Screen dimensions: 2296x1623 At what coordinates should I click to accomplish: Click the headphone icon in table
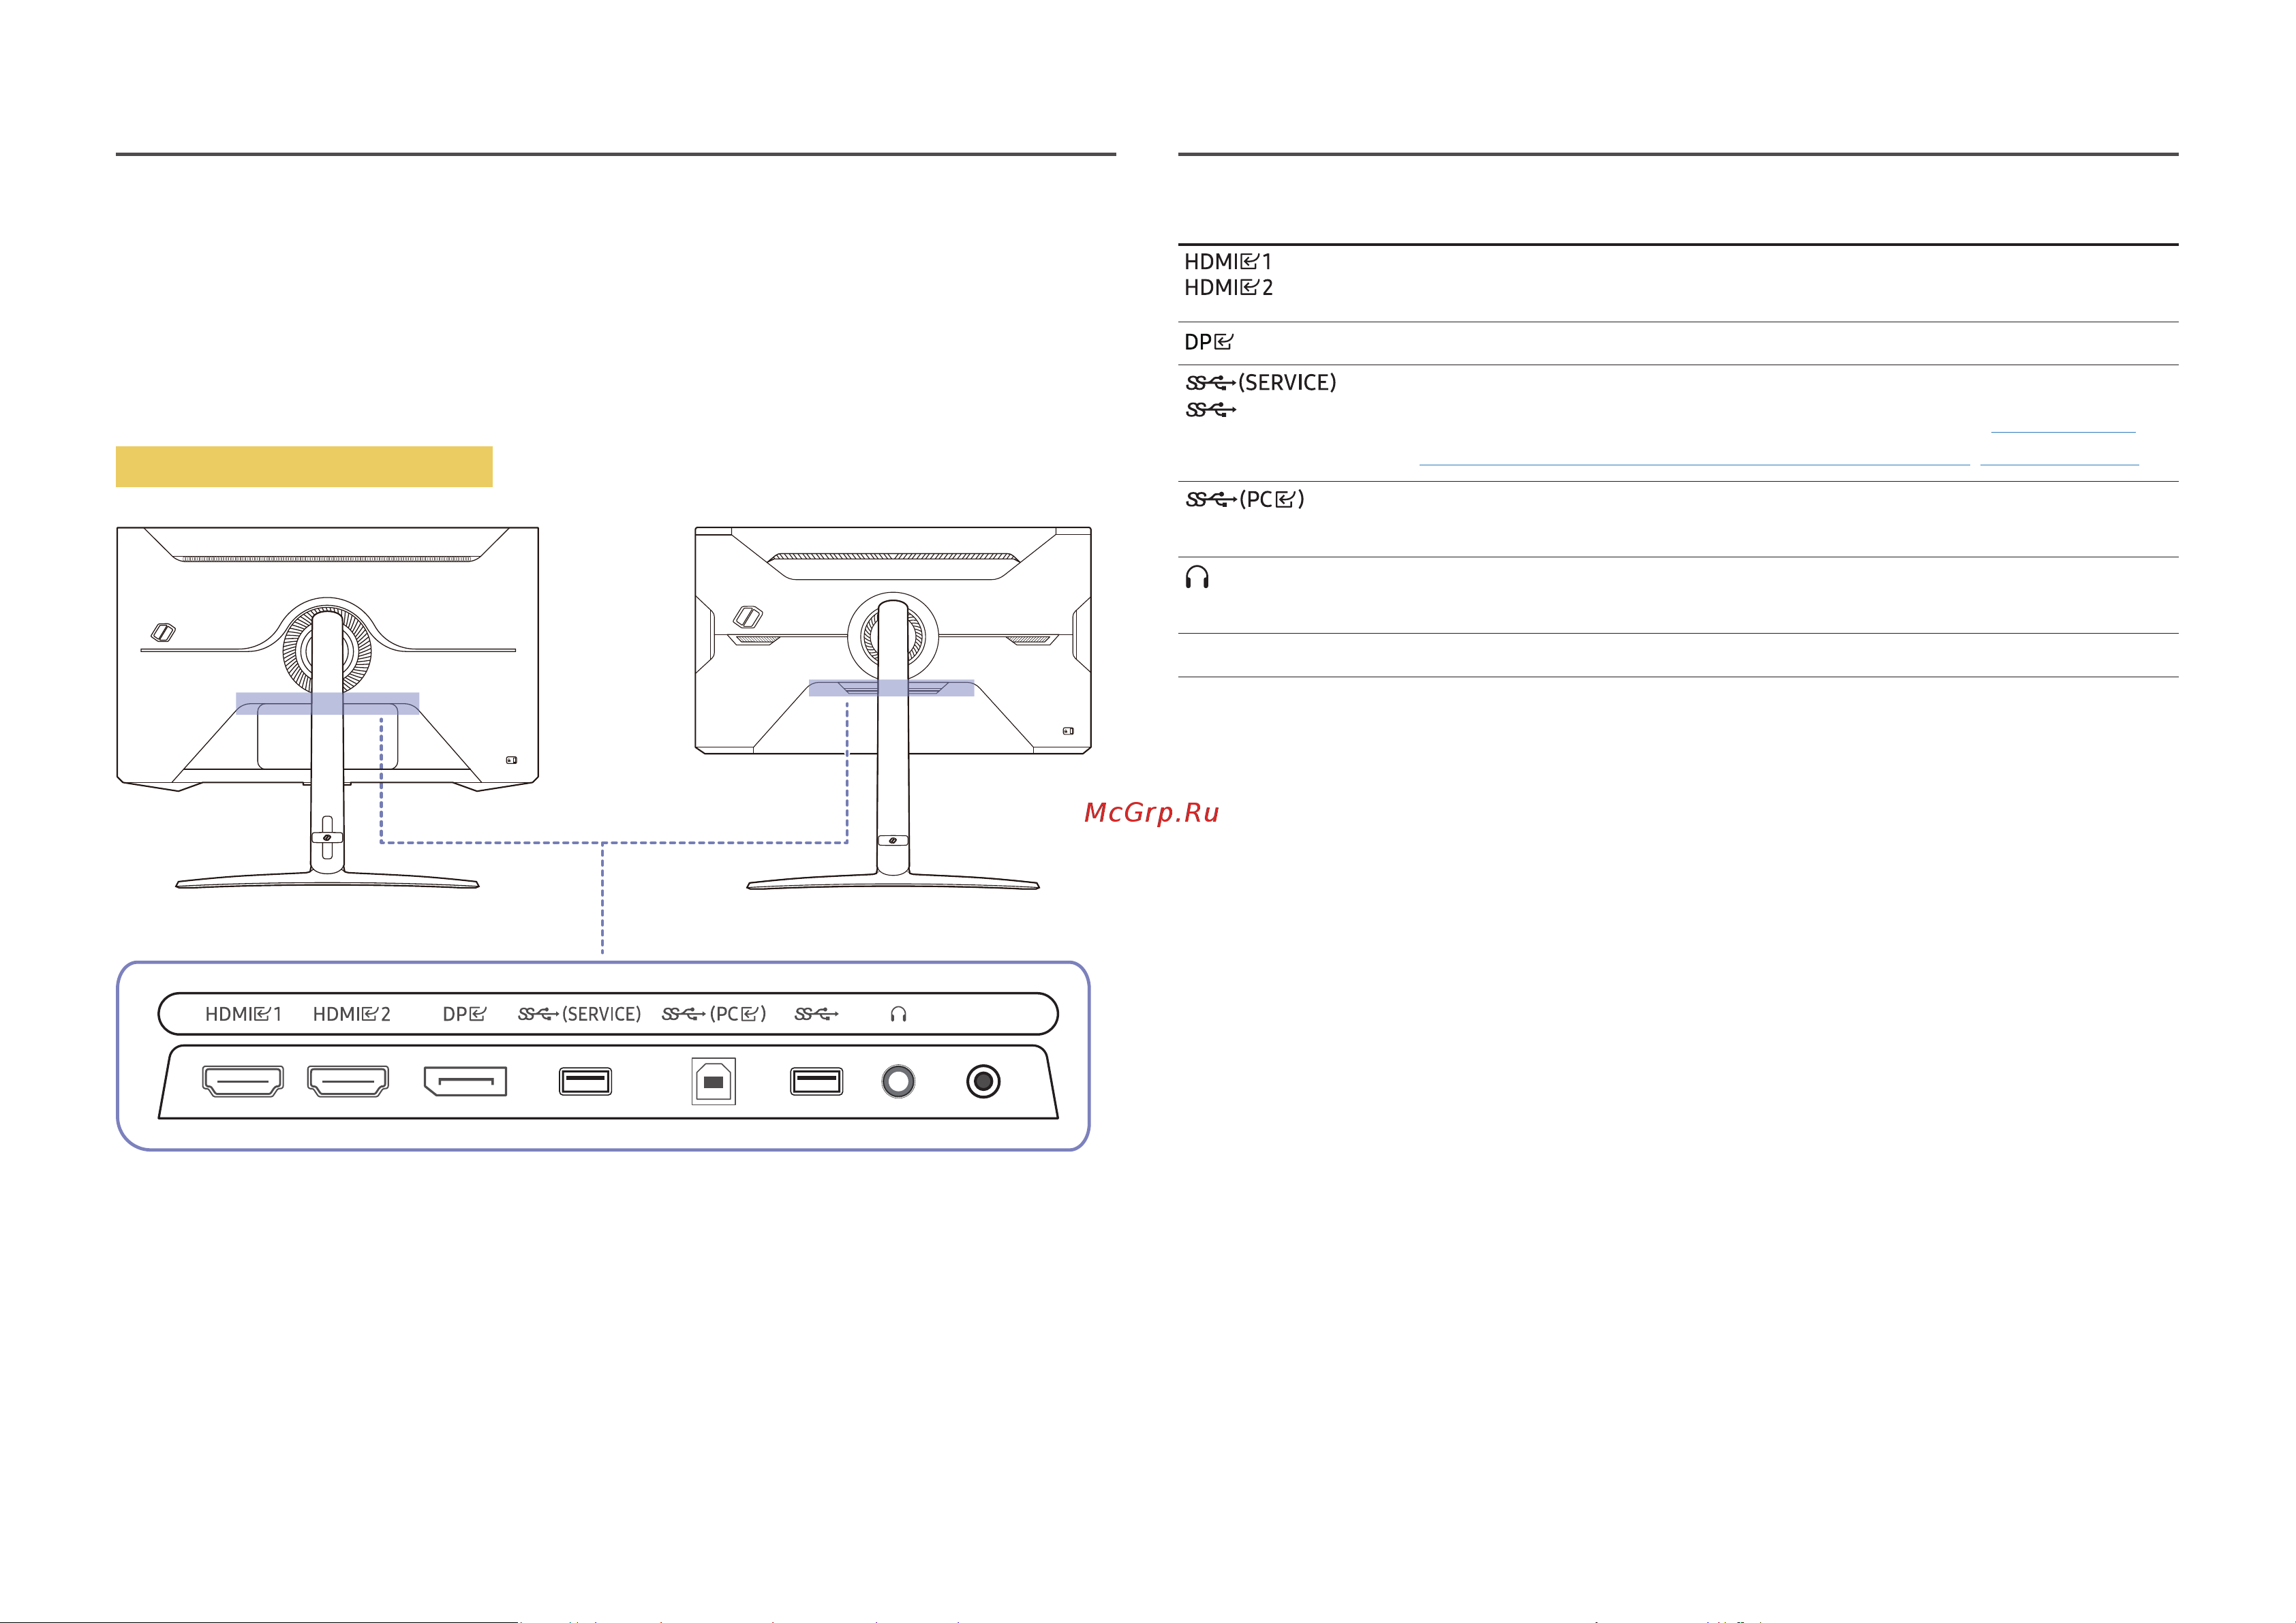(x=1197, y=577)
